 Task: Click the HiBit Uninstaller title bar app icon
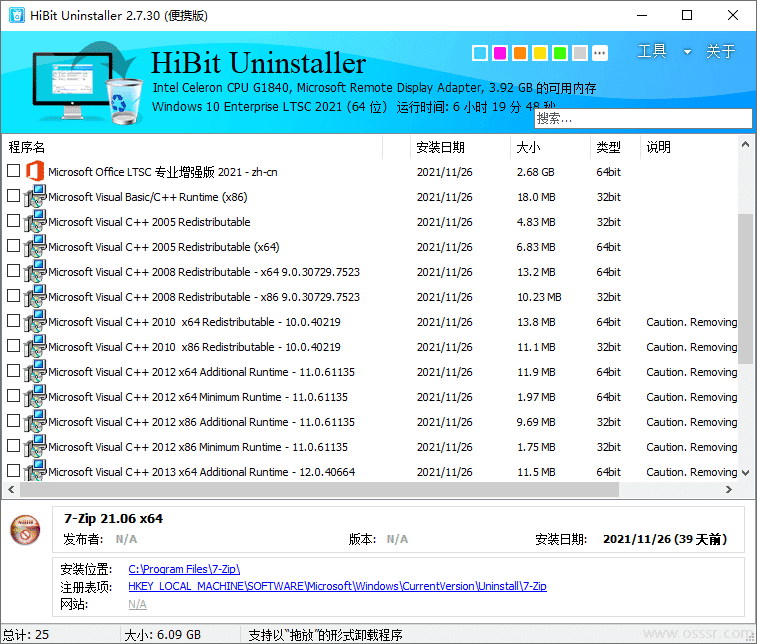point(16,15)
